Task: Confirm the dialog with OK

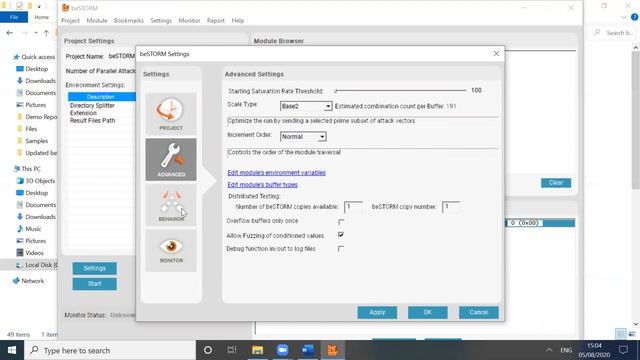Action: click(x=427, y=312)
